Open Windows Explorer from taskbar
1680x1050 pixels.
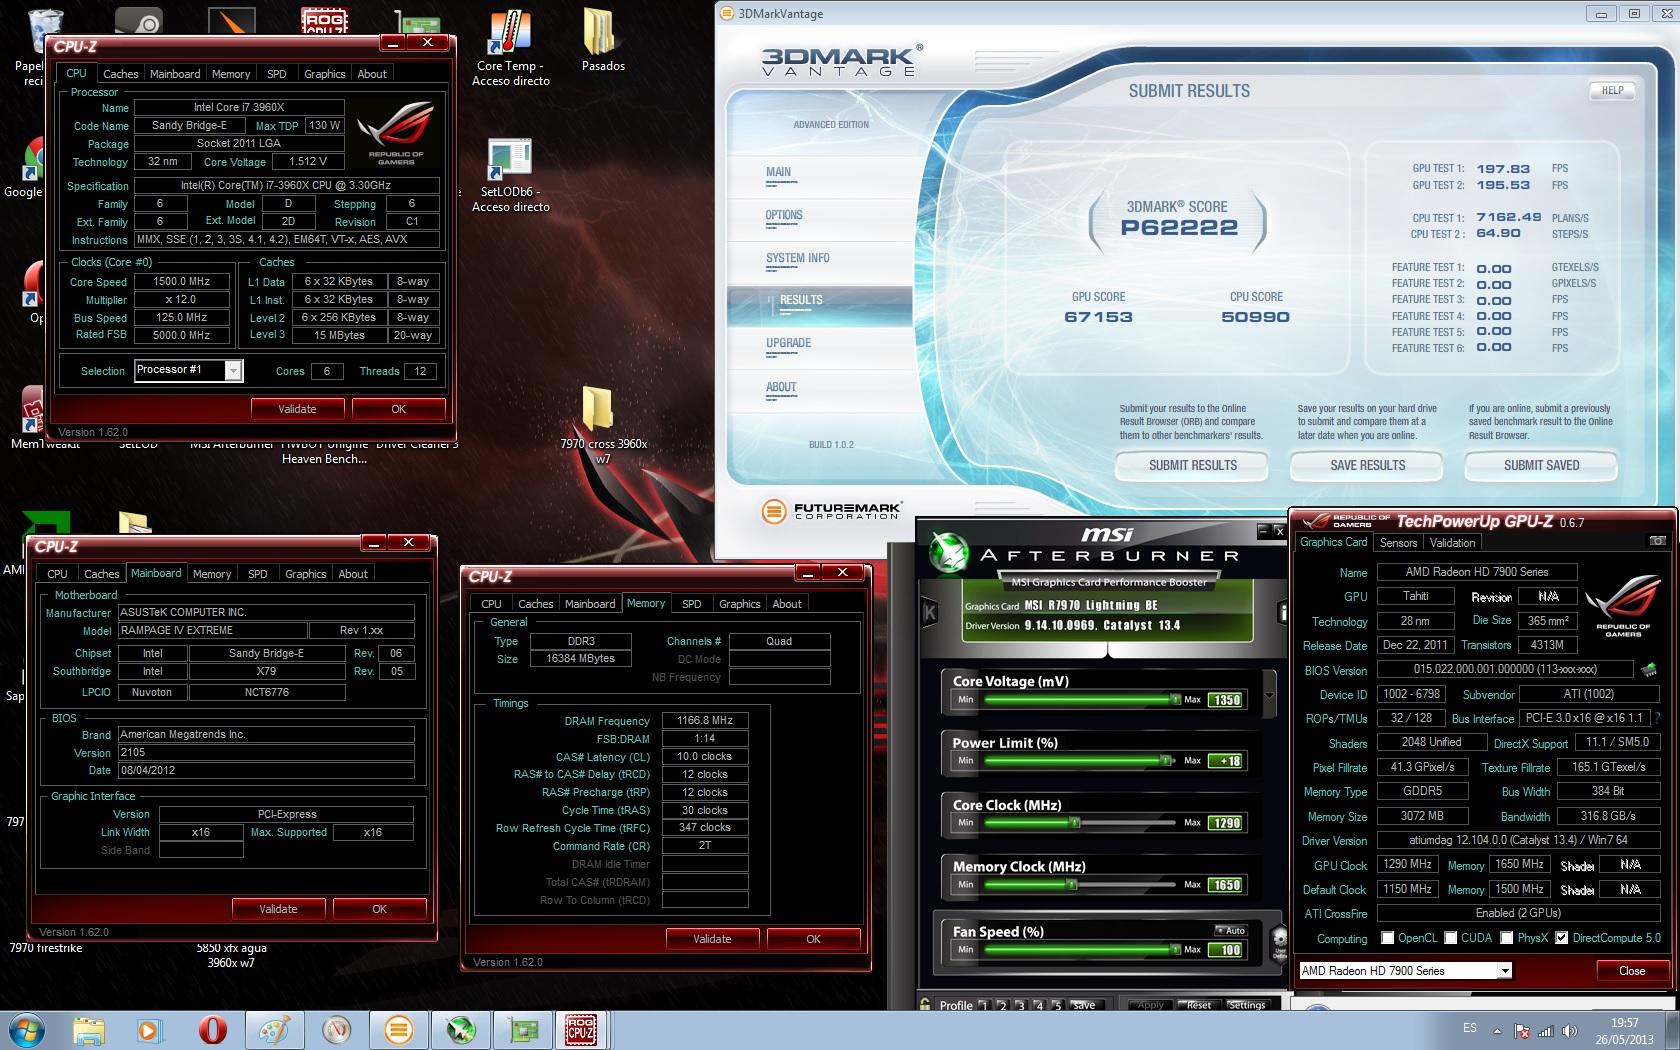tap(88, 1030)
